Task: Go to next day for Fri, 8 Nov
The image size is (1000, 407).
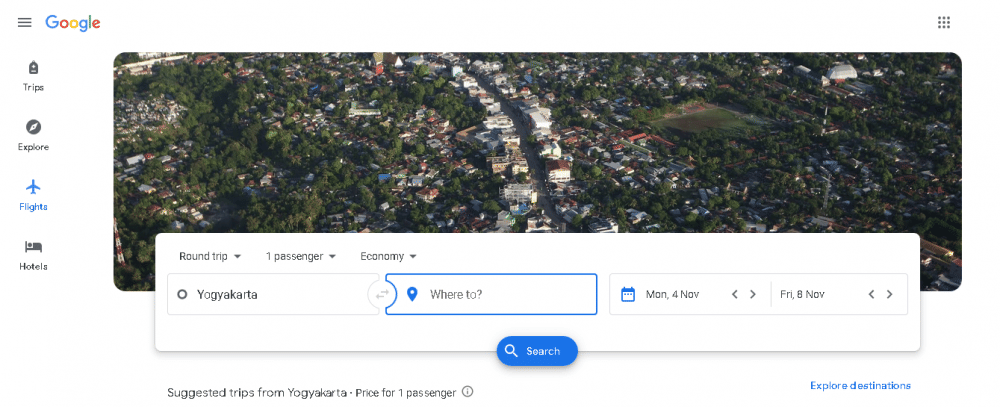Action: coord(889,294)
